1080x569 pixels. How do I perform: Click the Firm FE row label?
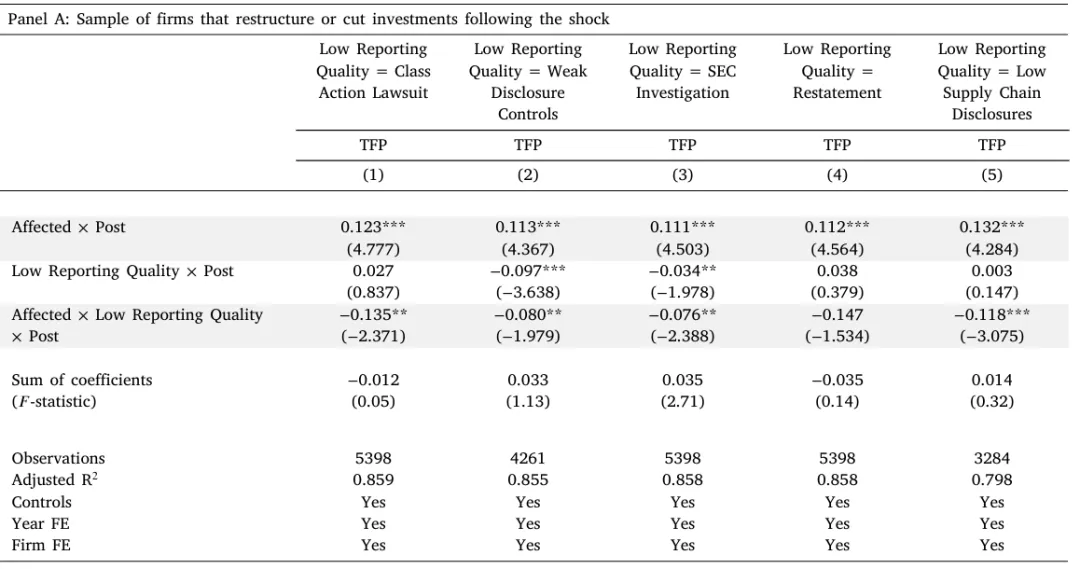click(41, 545)
